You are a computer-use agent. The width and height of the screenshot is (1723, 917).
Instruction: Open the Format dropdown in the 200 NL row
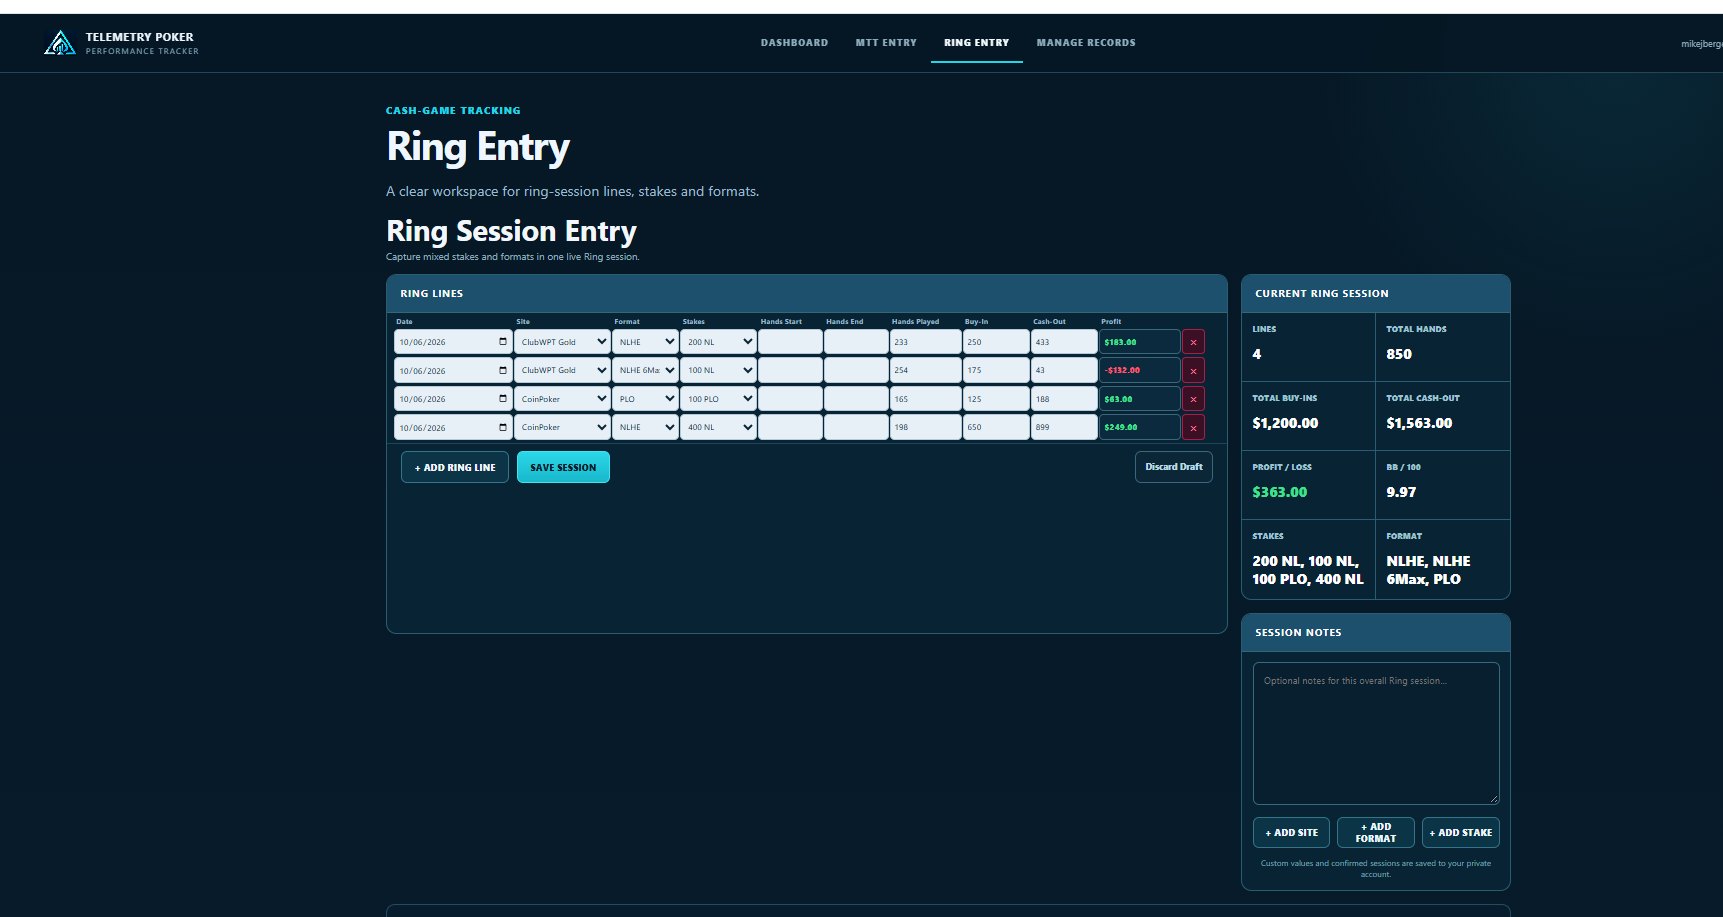tap(645, 342)
